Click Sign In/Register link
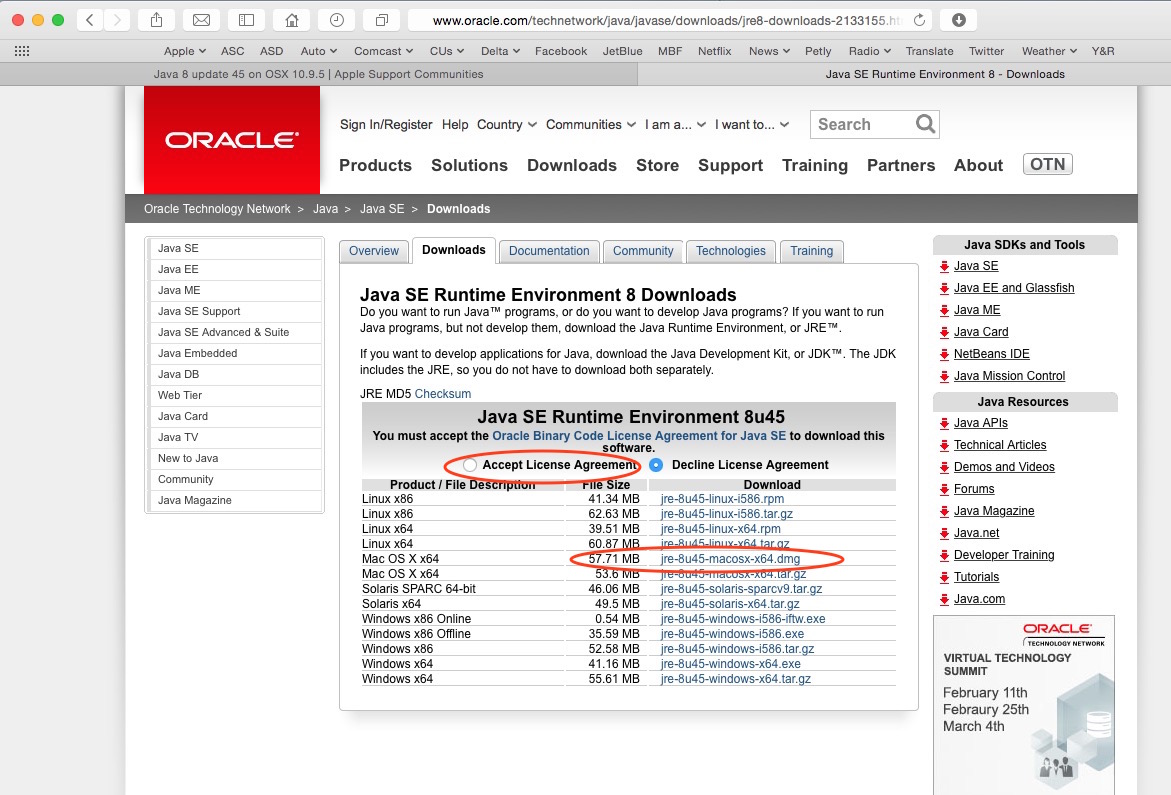1171x795 pixels. (386, 125)
